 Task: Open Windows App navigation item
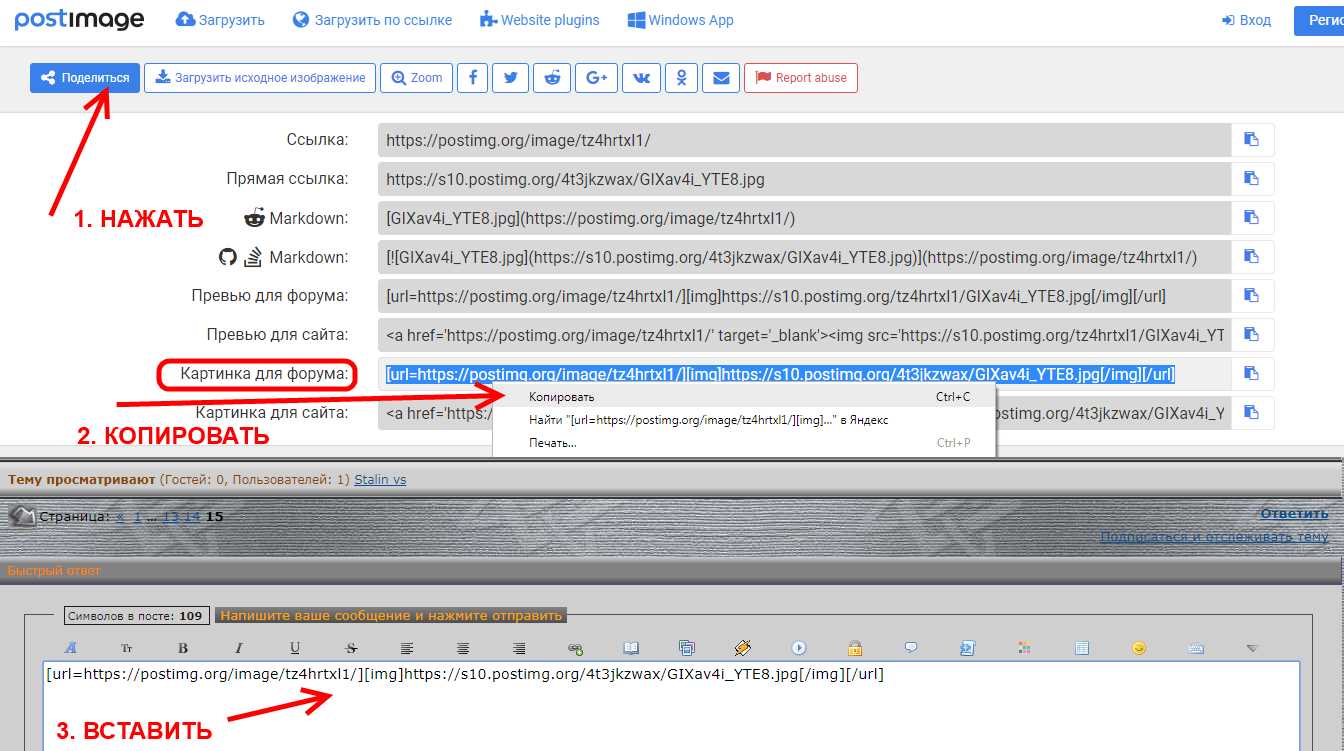[x=680, y=20]
